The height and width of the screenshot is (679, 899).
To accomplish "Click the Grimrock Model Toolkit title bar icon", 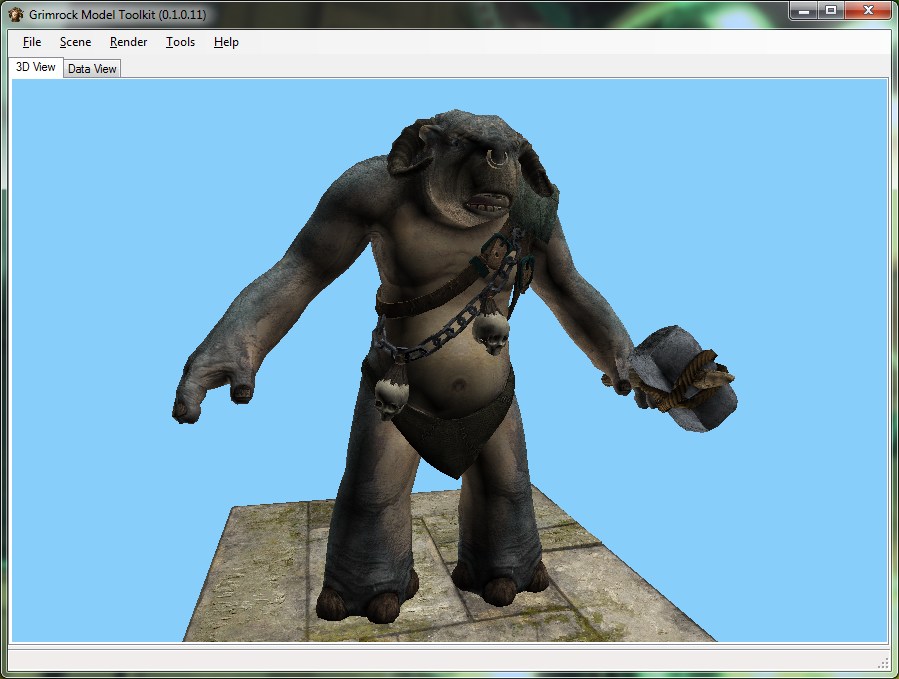I will (16, 14).
